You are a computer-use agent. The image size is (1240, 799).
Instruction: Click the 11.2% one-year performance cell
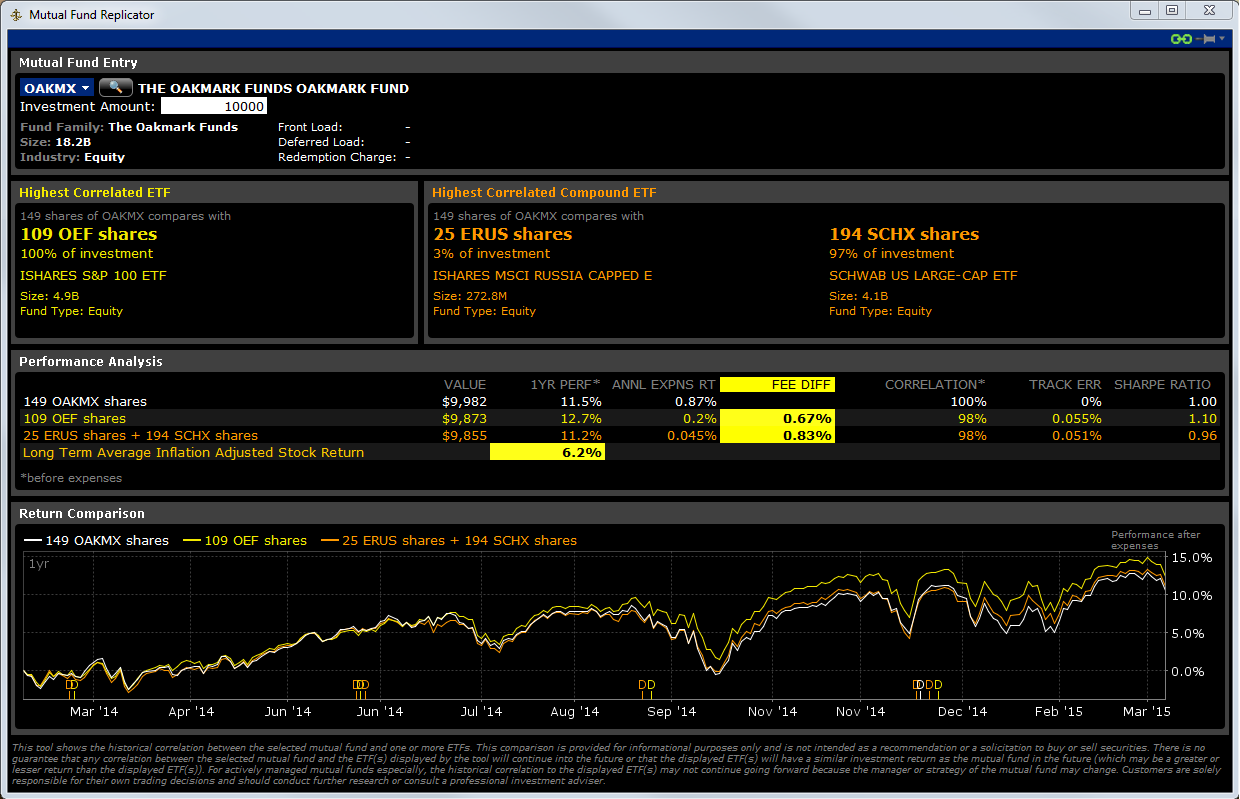(583, 435)
